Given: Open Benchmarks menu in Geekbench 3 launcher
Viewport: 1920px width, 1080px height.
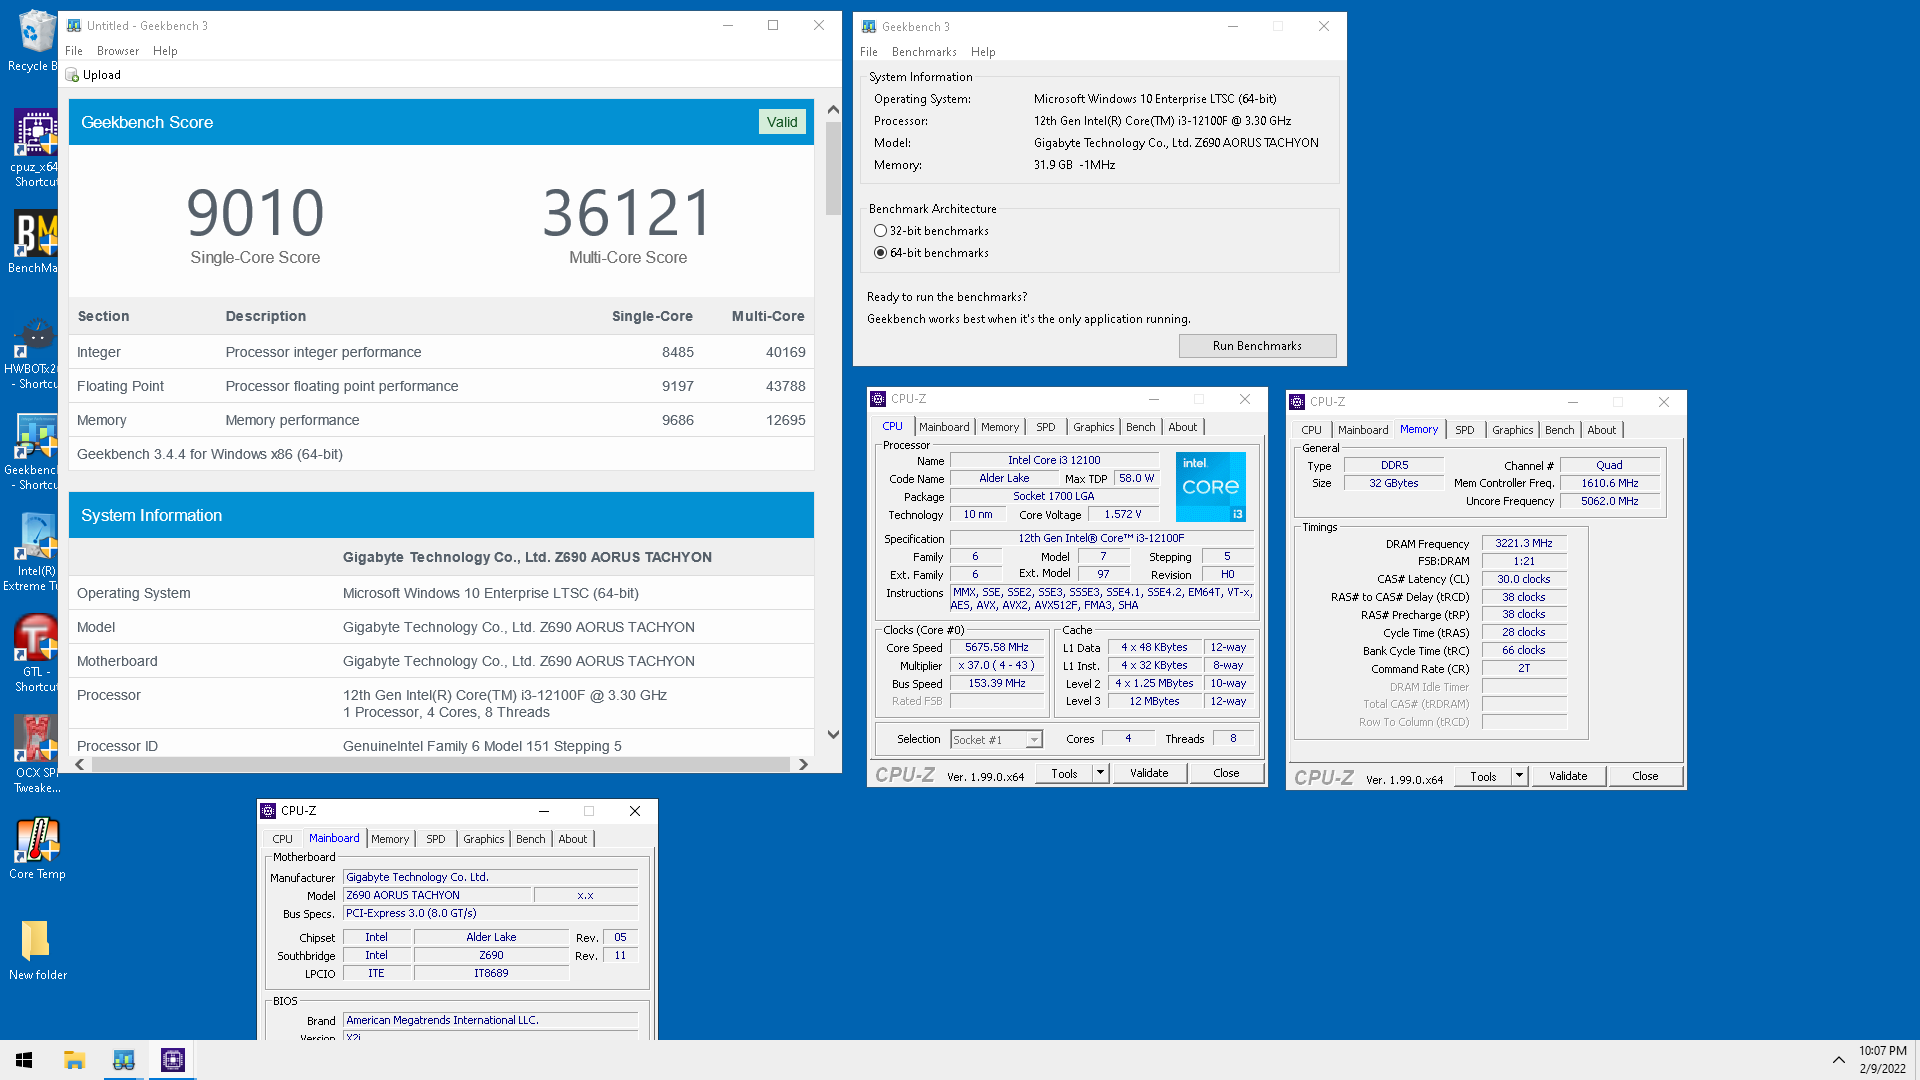Looking at the screenshot, I should pos(924,52).
